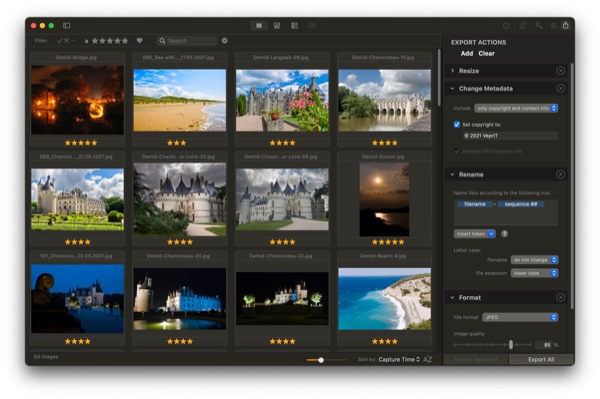
Task: Remove the Resize export action
Action: pyautogui.click(x=561, y=71)
